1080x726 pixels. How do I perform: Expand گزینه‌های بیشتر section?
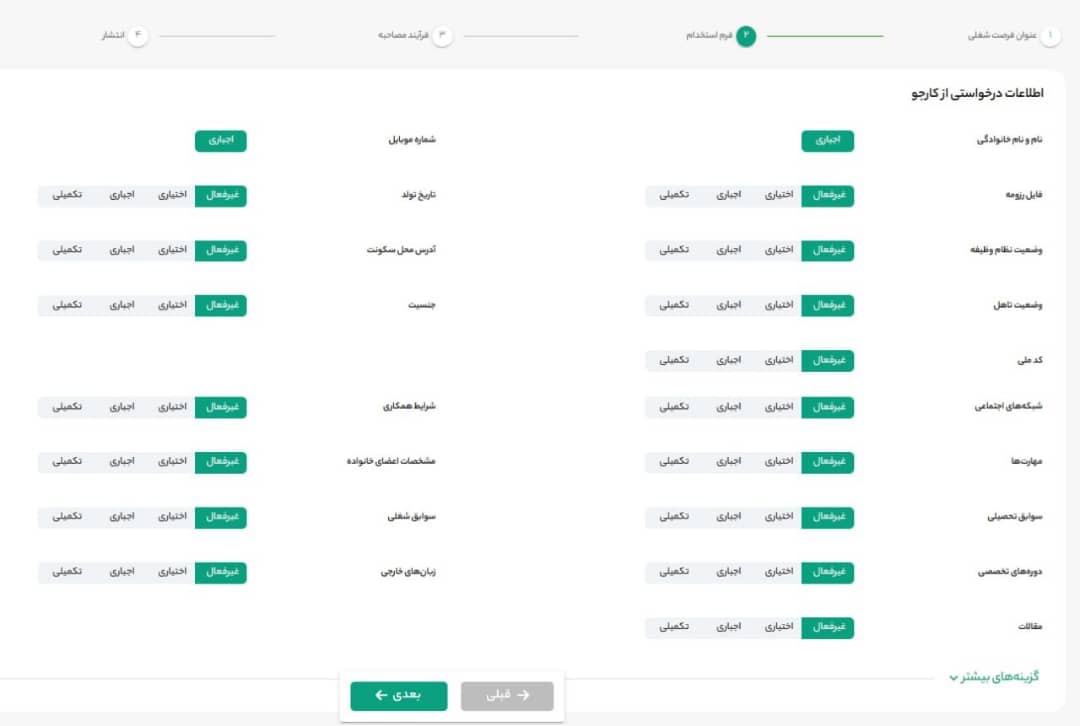click(x=994, y=677)
